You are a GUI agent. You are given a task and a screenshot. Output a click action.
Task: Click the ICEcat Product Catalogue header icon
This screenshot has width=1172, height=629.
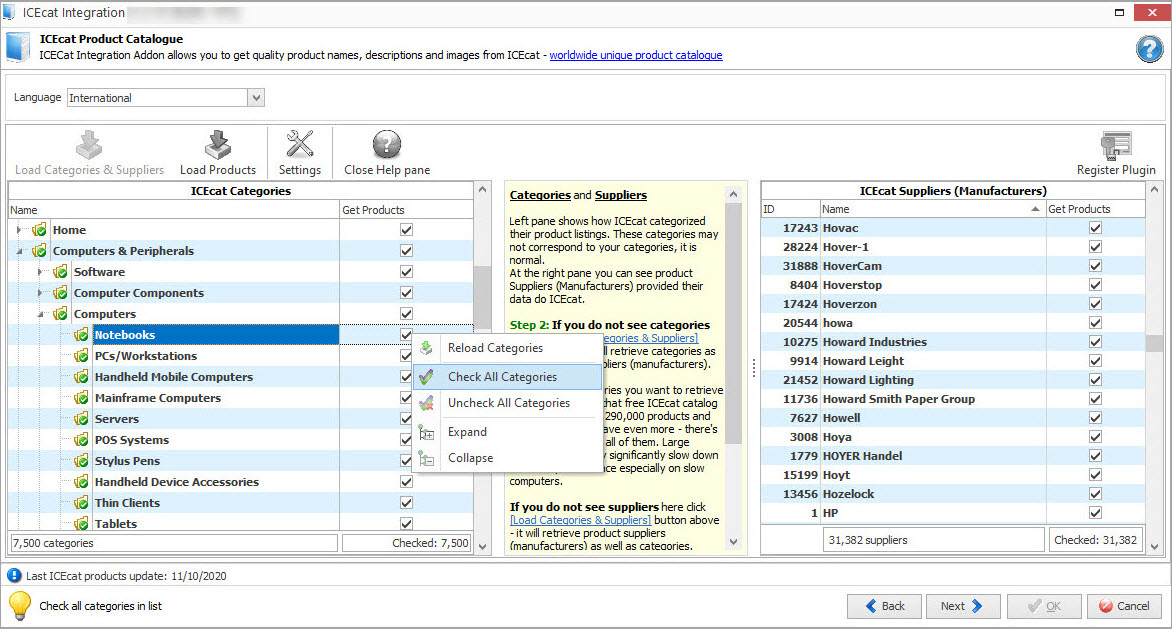[x=17, y=47]
